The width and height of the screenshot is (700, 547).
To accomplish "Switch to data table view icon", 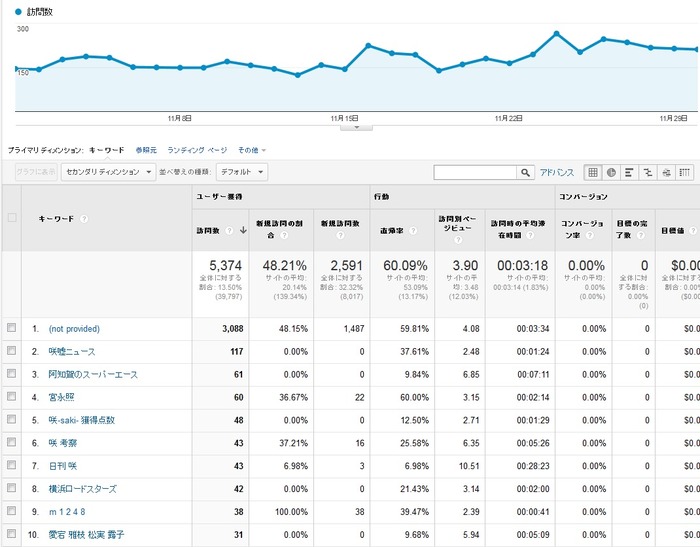I will coord(593,172).
